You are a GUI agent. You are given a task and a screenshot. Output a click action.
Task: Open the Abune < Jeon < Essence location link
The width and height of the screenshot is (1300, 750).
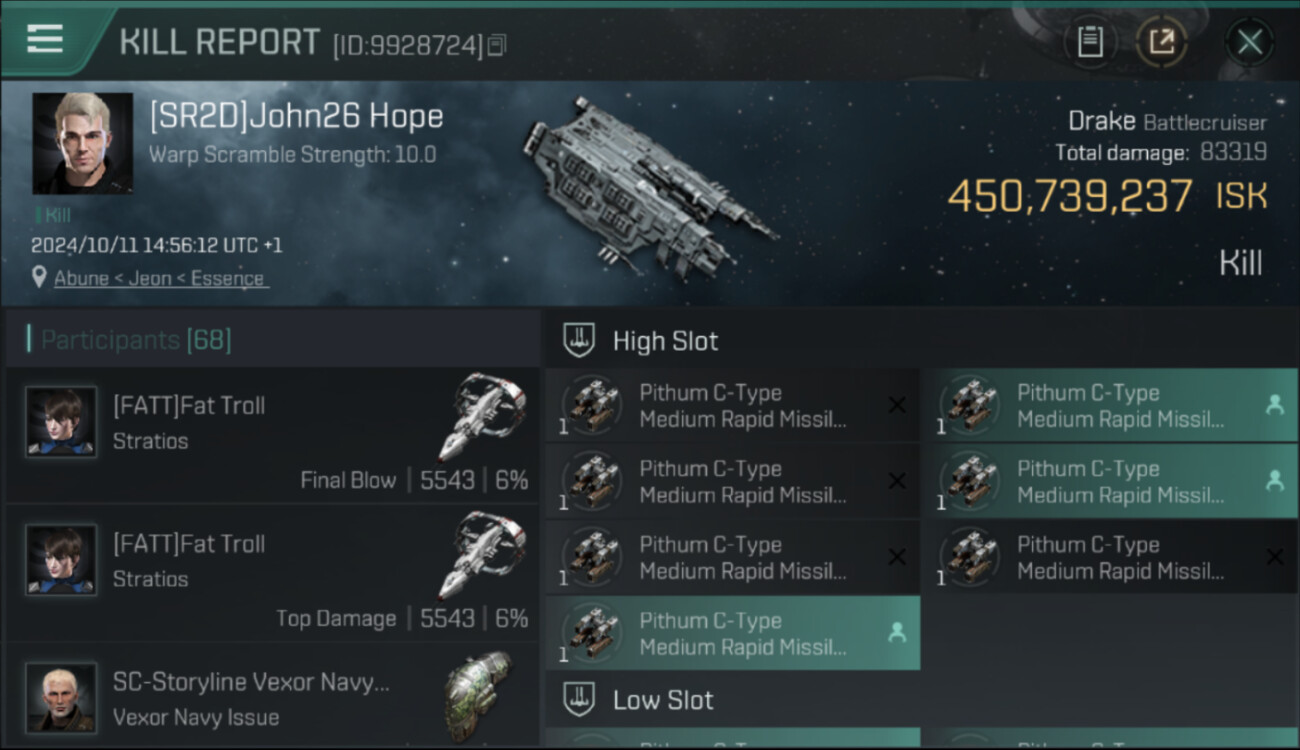(159, 278)
